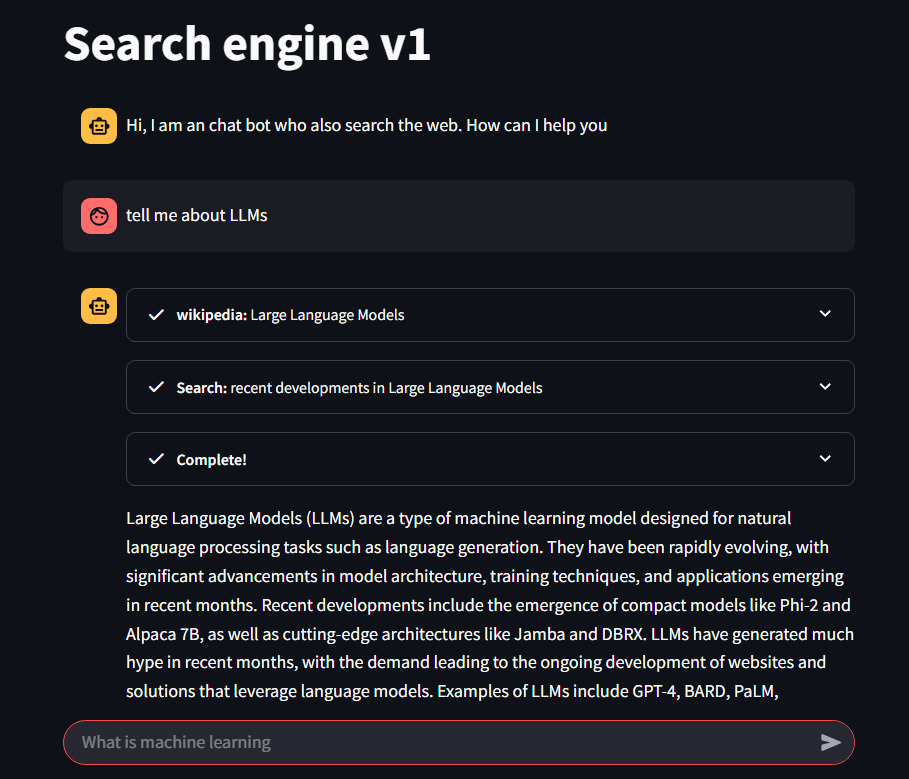Click the checkmark icon on the Search step
This screenshot has width=909, height=779.
click(155, 387)
